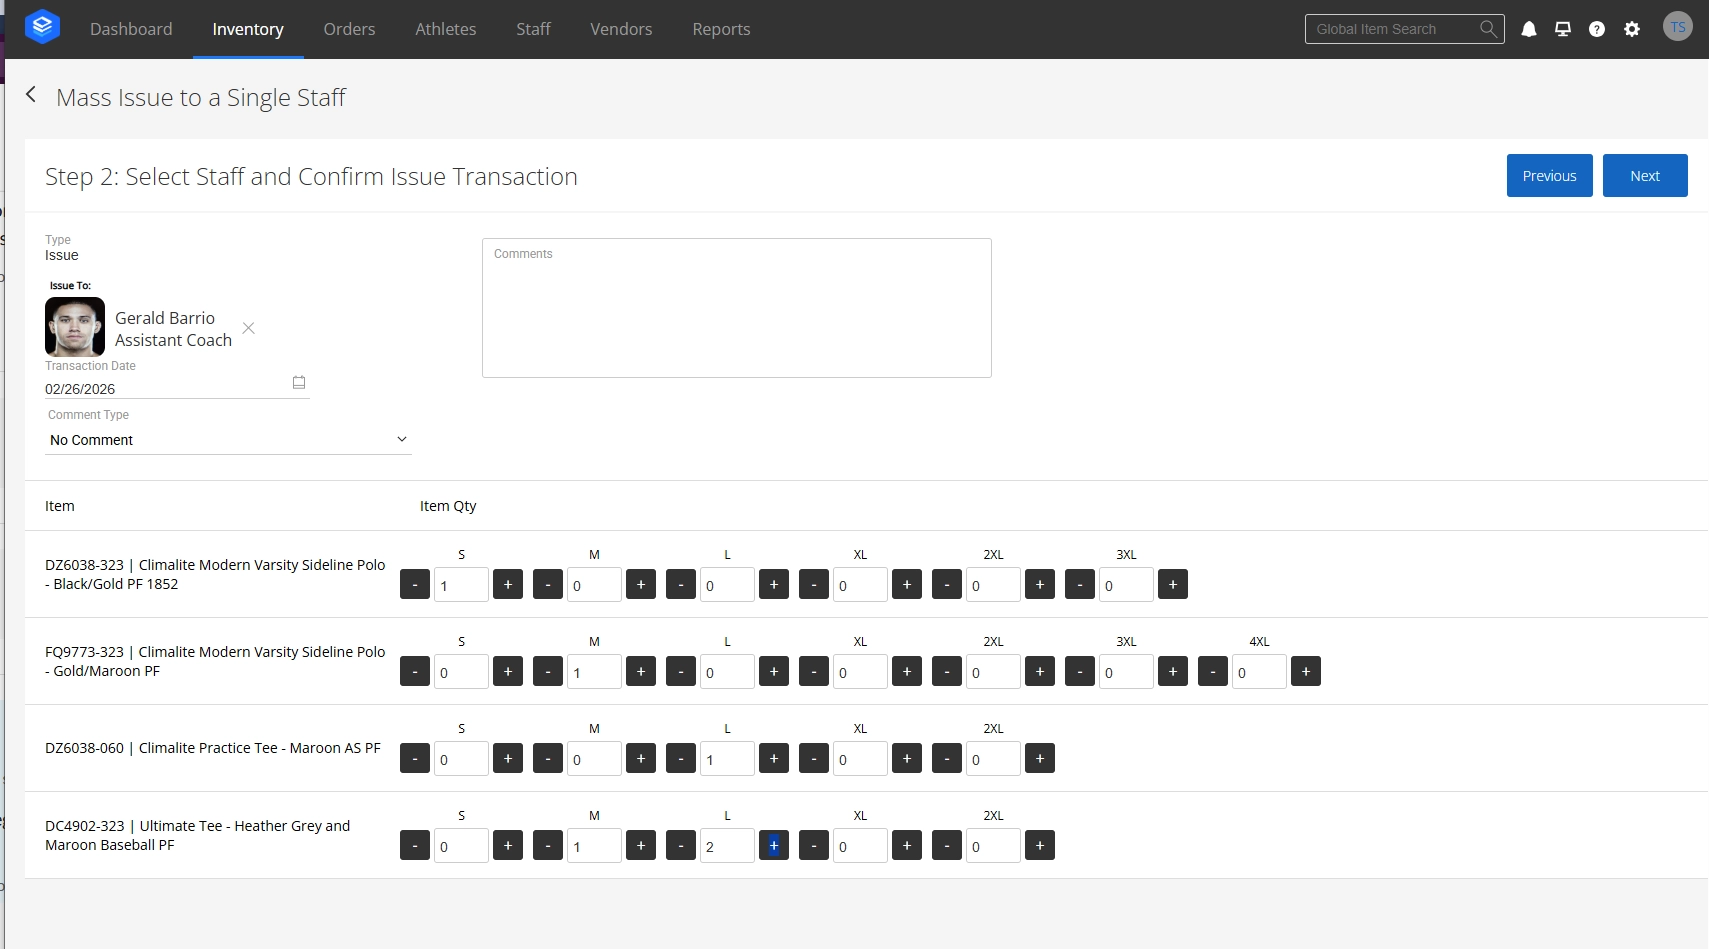Click the monitor display icon in header
Screen dimensions: 1709x949
[1563, 29]
